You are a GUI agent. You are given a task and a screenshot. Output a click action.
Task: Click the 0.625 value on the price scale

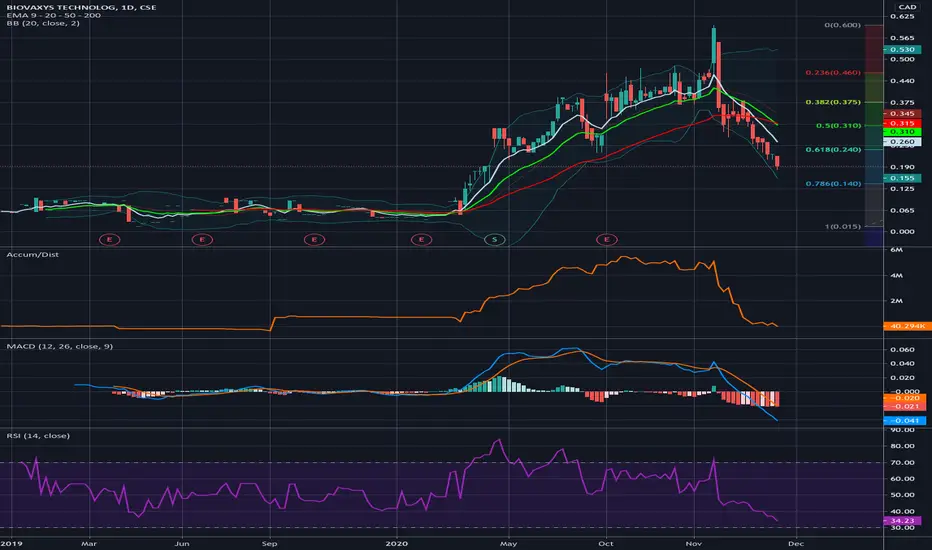pos(902,16)
